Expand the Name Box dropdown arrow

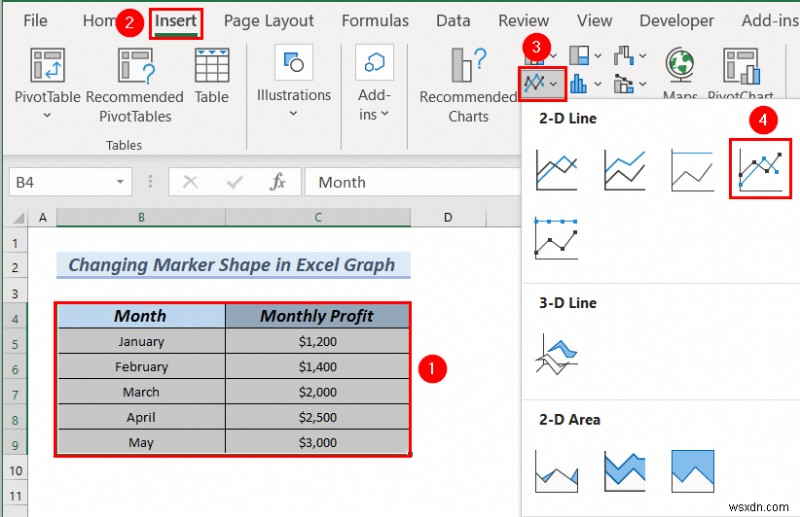(120, 182)
